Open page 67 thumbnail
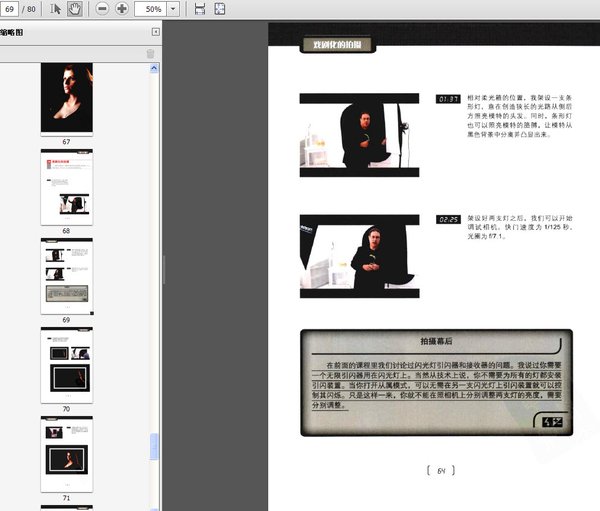 click(x=67, y=99)
